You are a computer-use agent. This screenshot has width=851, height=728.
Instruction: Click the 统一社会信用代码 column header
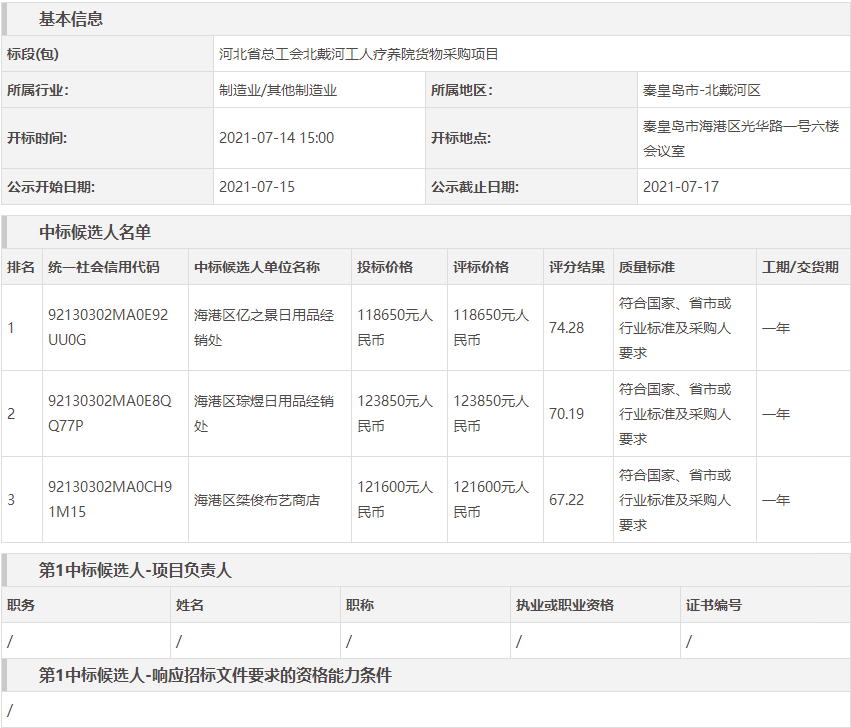(103, 267)
